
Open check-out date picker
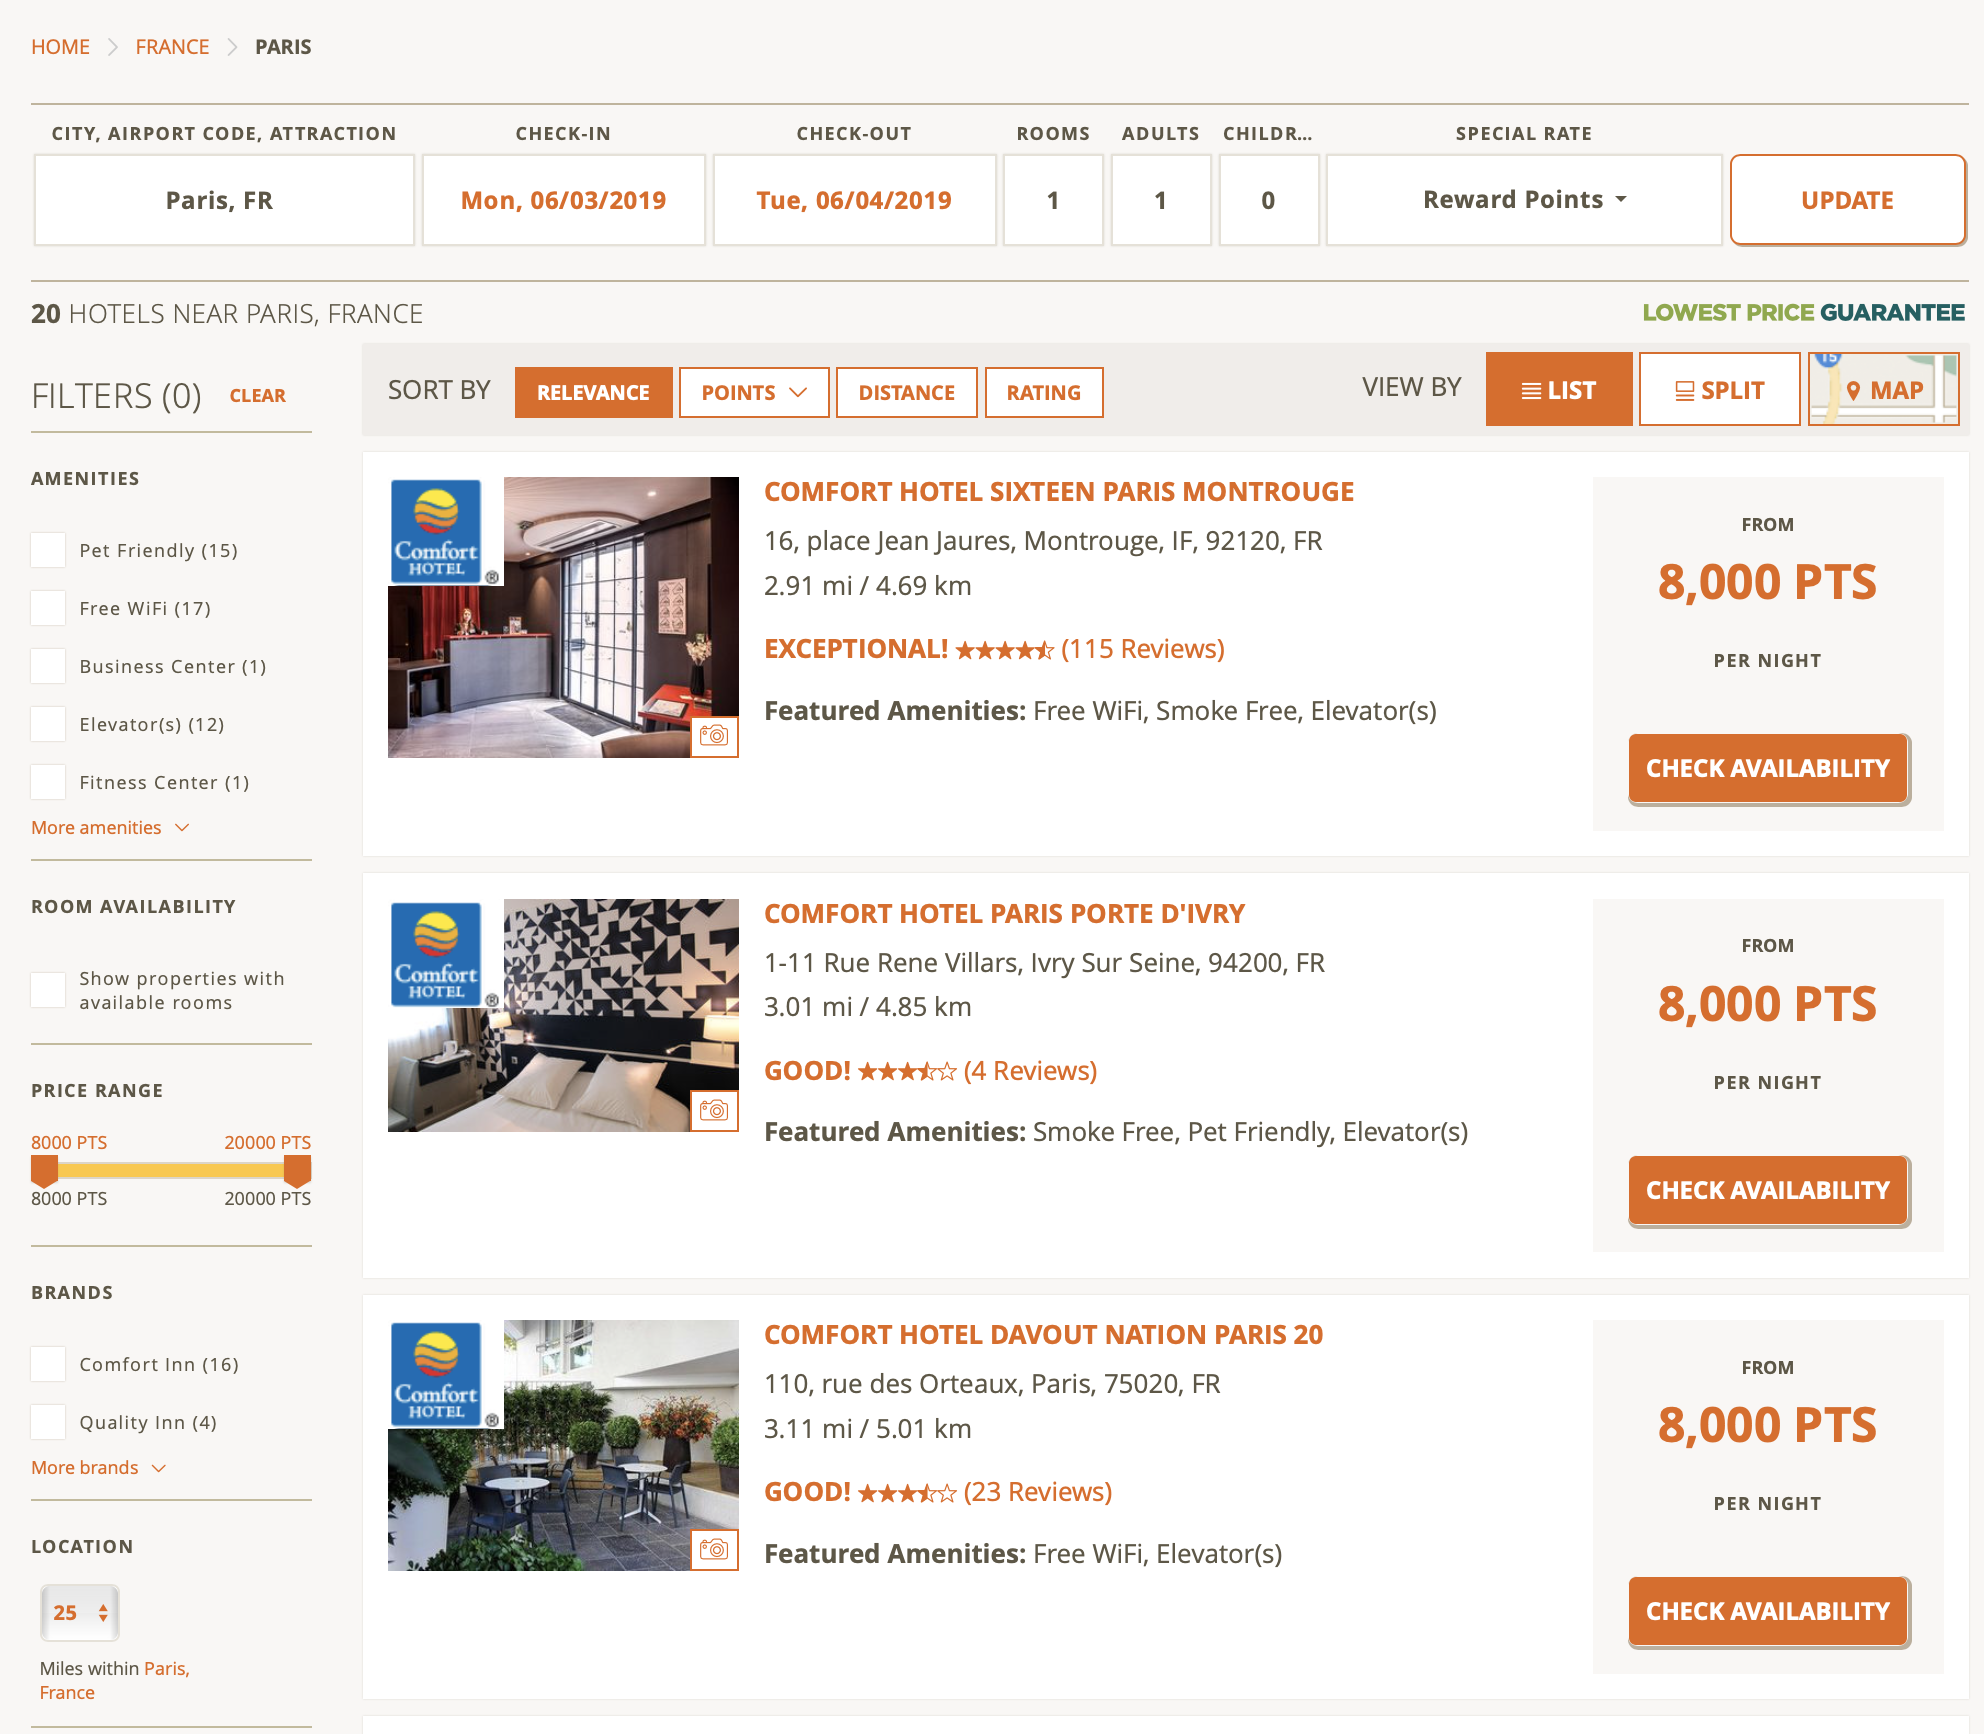[x=854, y=200]
